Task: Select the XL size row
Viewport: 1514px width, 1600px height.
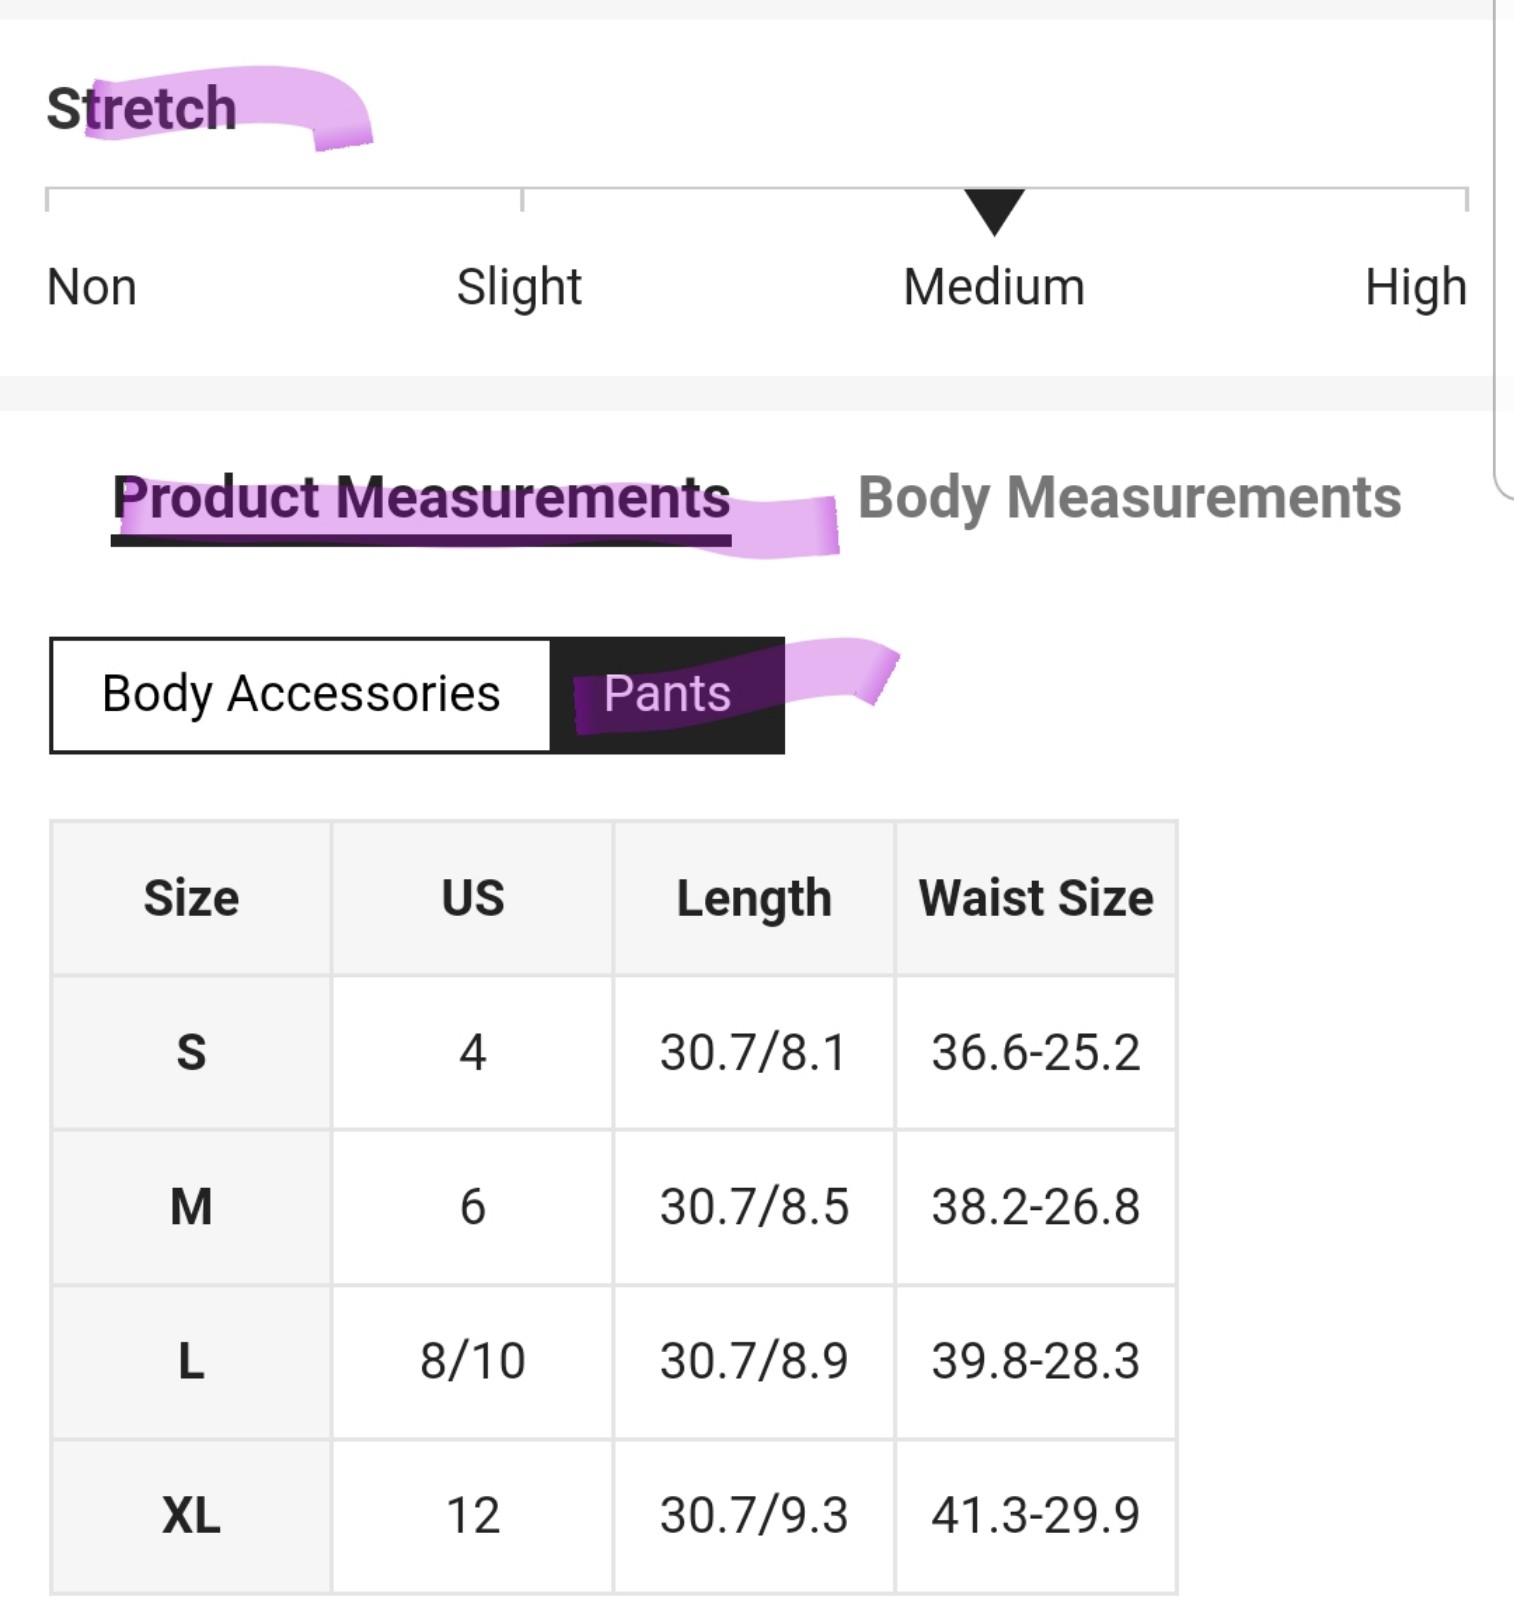Action: coord(614,1516)
